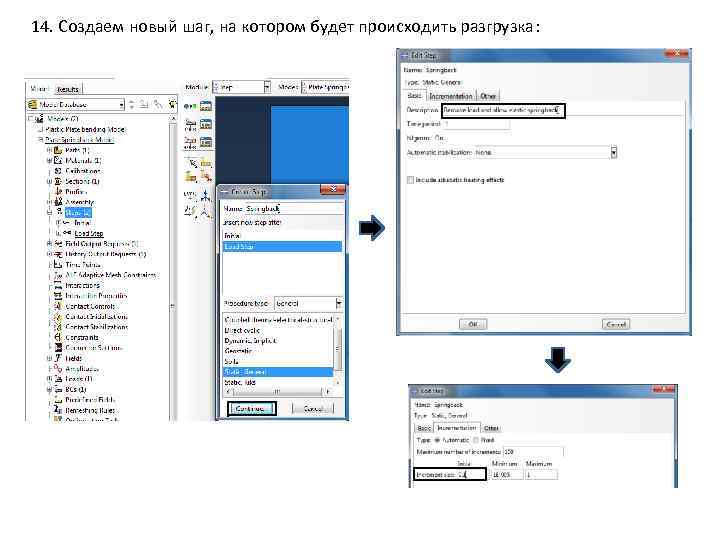Click the Time period field
This screenshot has width=720, height=540.
[476, 124]
